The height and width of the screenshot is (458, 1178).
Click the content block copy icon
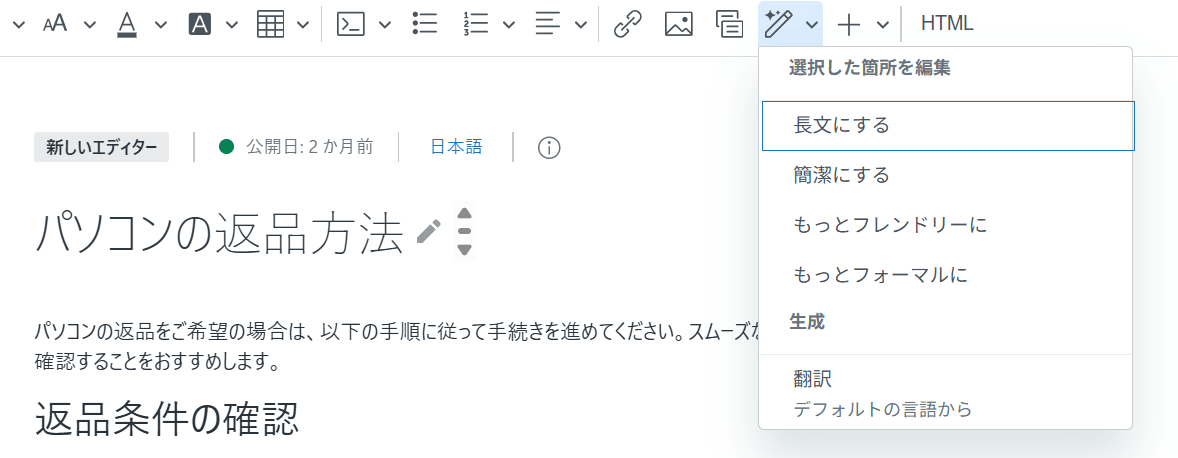click(729, 24)
